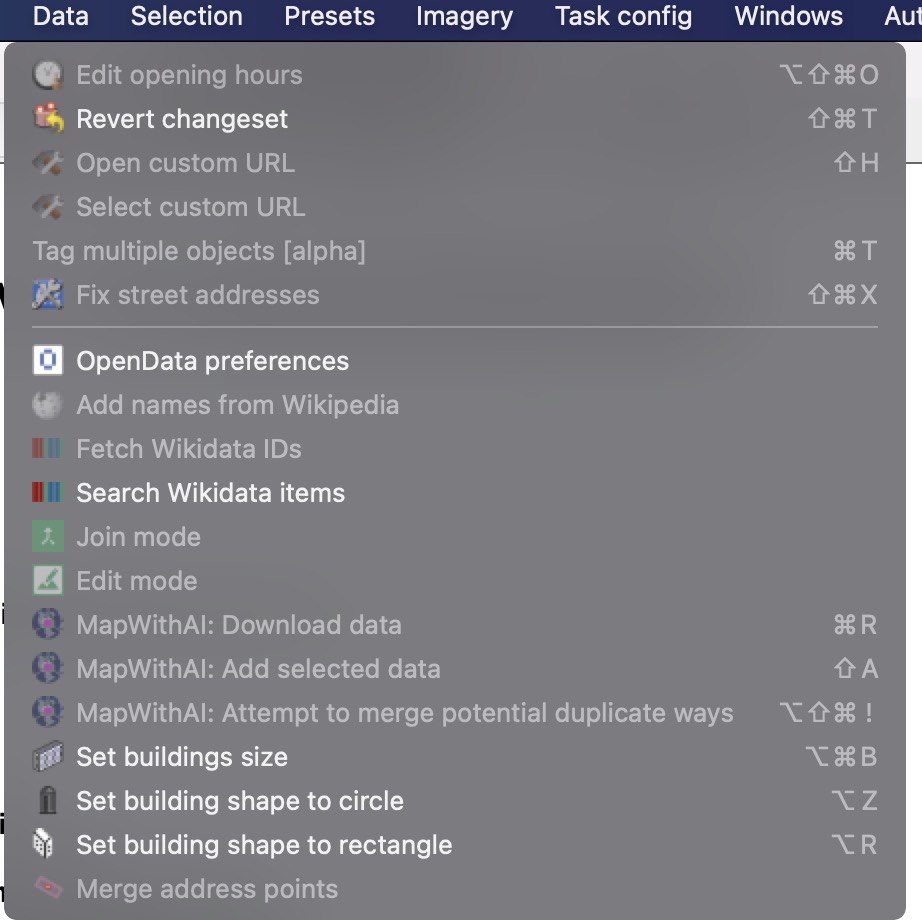The height and width of the screenshot is (920, 922).
Task: Click the Fix street addresses icon
Action: (48, 294)
